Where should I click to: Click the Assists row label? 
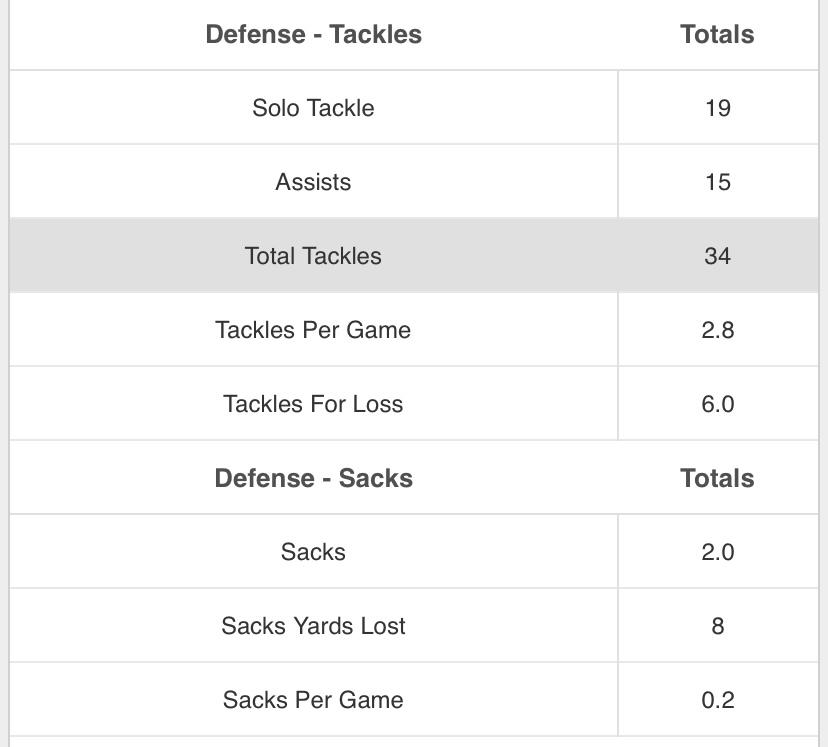313,182
